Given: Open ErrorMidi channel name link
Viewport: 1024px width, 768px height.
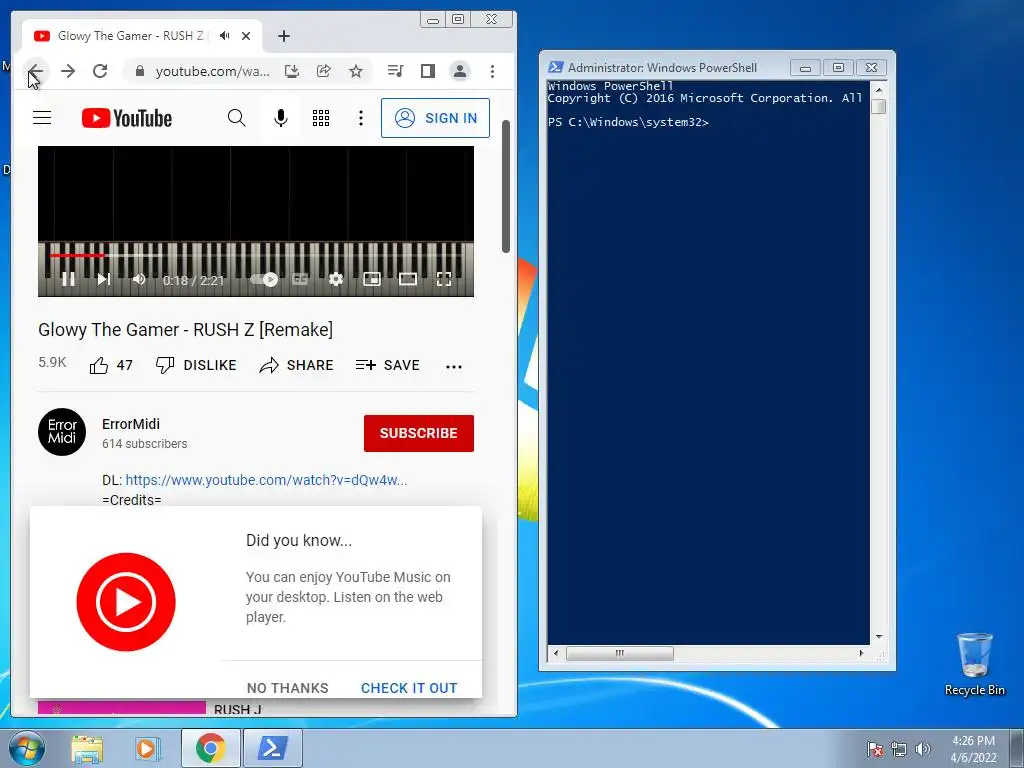Looking at the screenshot, I should click(x=131, y=424).
